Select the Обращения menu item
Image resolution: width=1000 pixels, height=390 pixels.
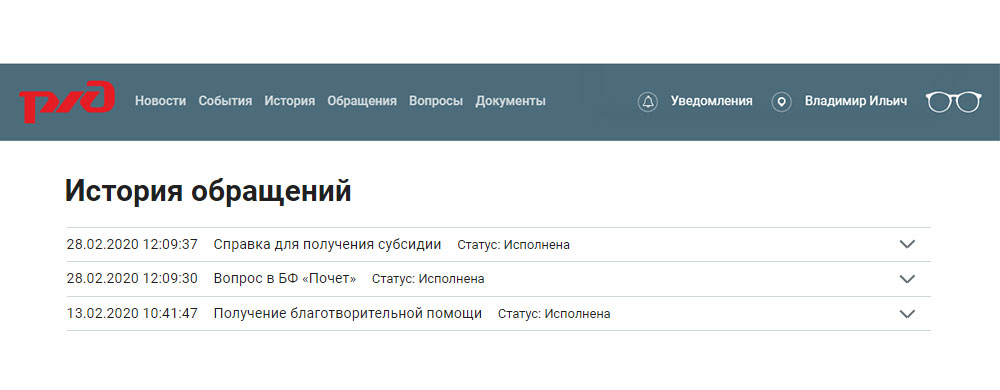[362, 101]
